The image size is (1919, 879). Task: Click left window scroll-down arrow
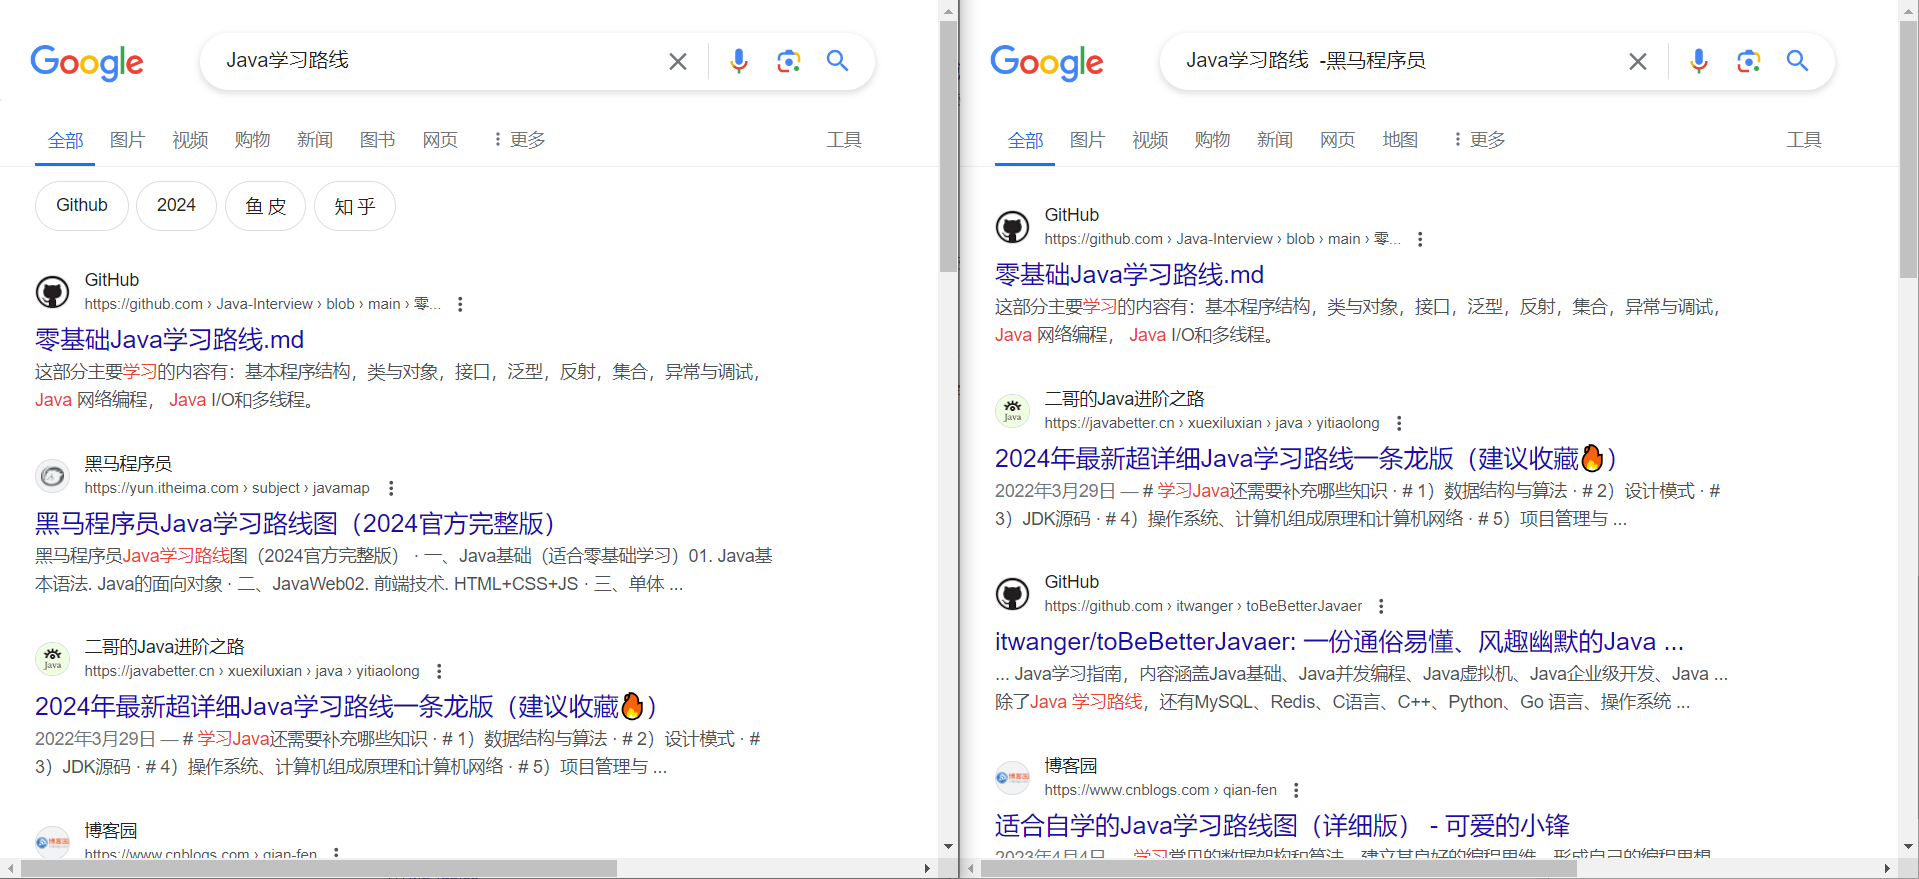(x=948, y=846)
